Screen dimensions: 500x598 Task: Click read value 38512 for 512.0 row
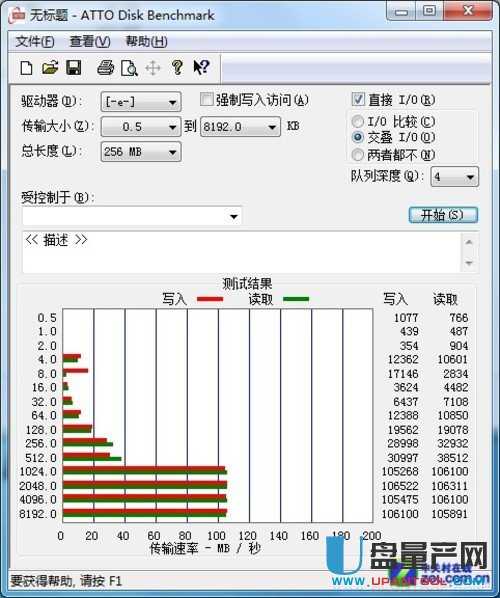point(452,458)
